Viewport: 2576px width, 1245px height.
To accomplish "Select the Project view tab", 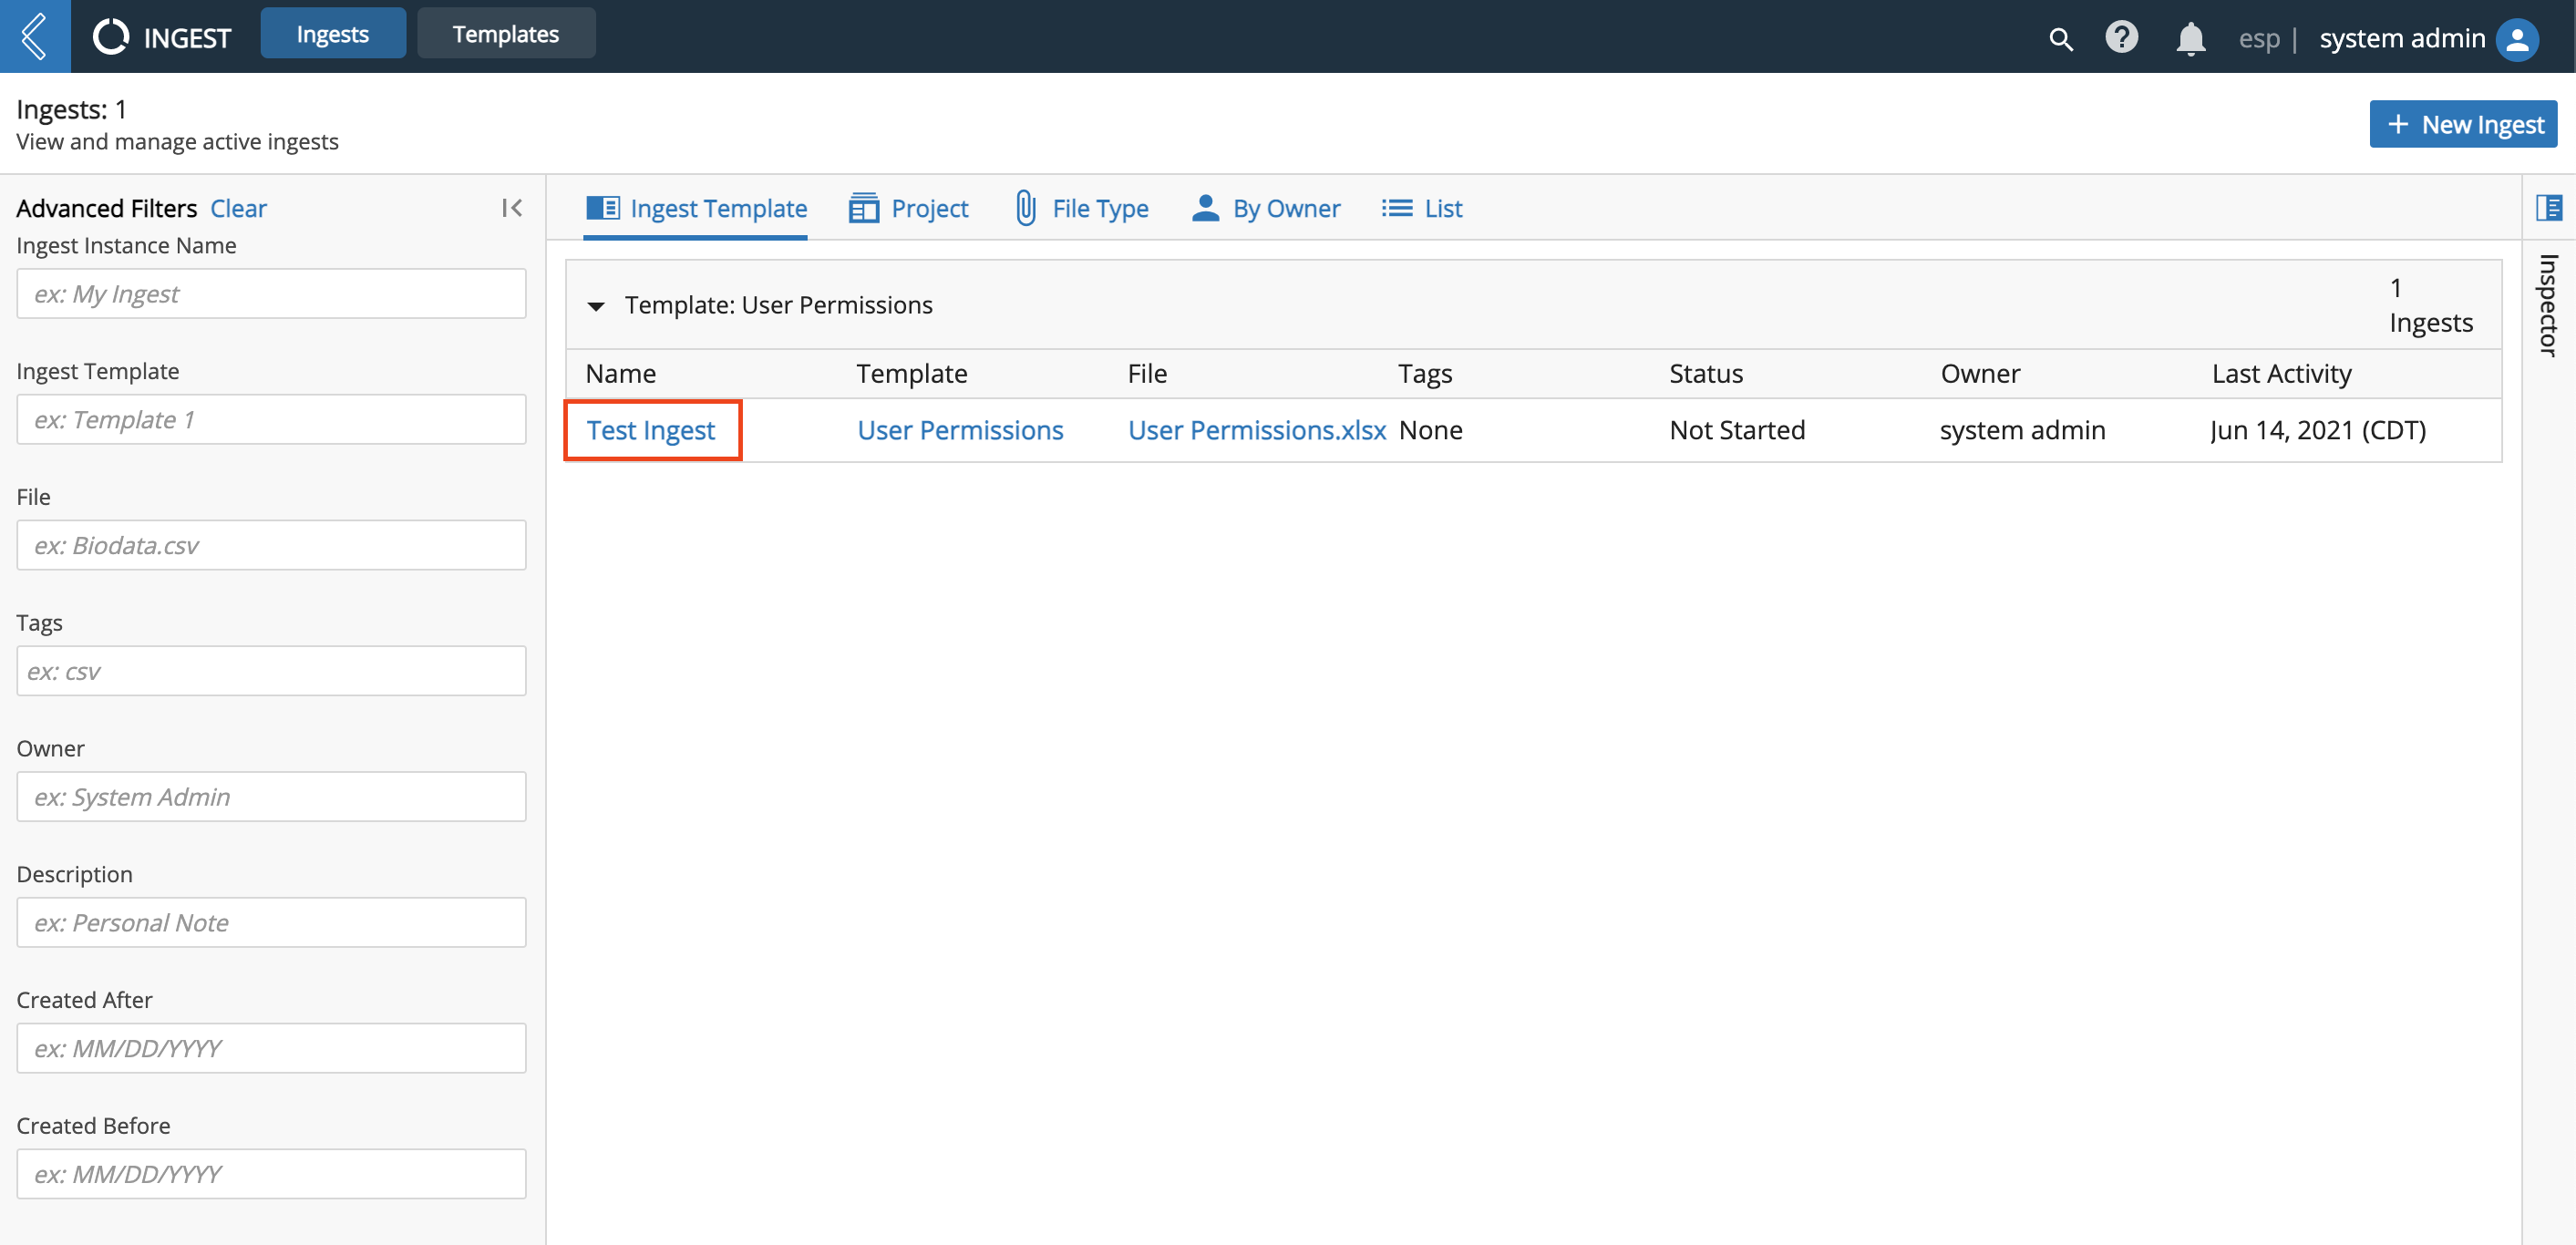I will pyautogui.click(x=908, y=208).
